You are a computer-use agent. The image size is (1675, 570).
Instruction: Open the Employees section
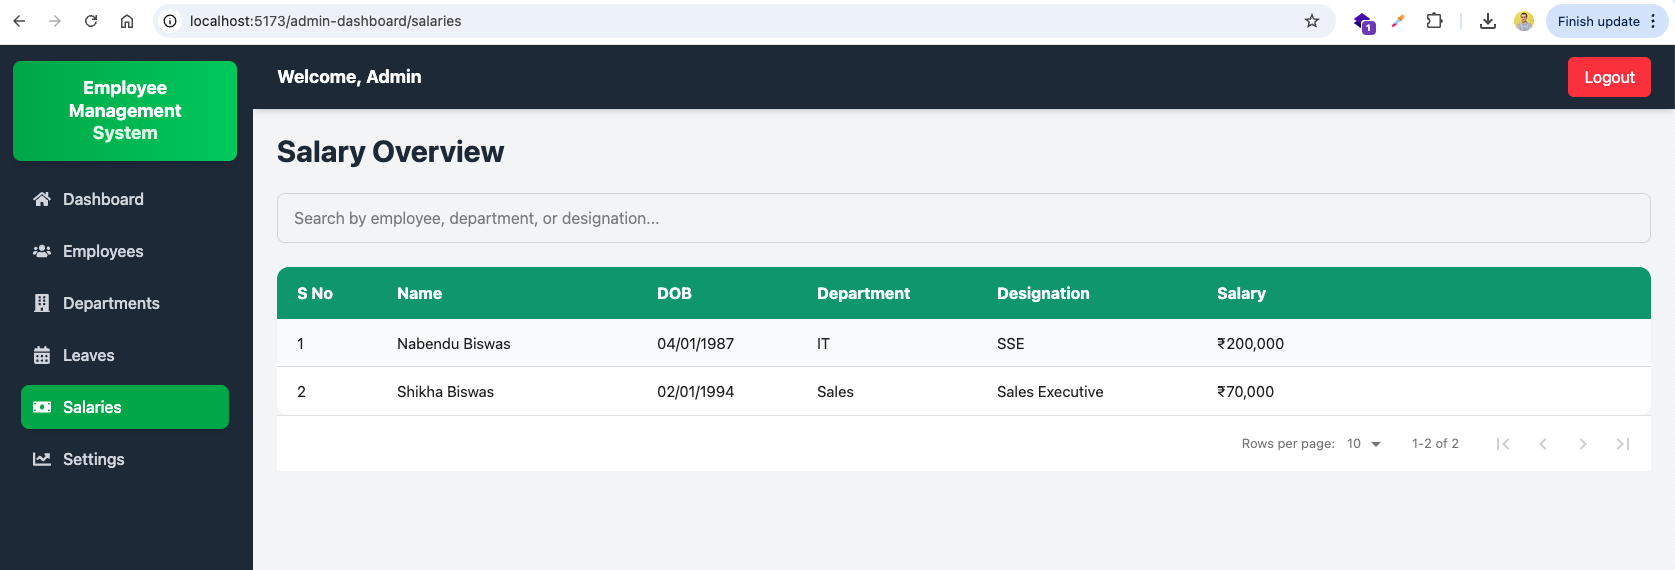pos(103,251)
